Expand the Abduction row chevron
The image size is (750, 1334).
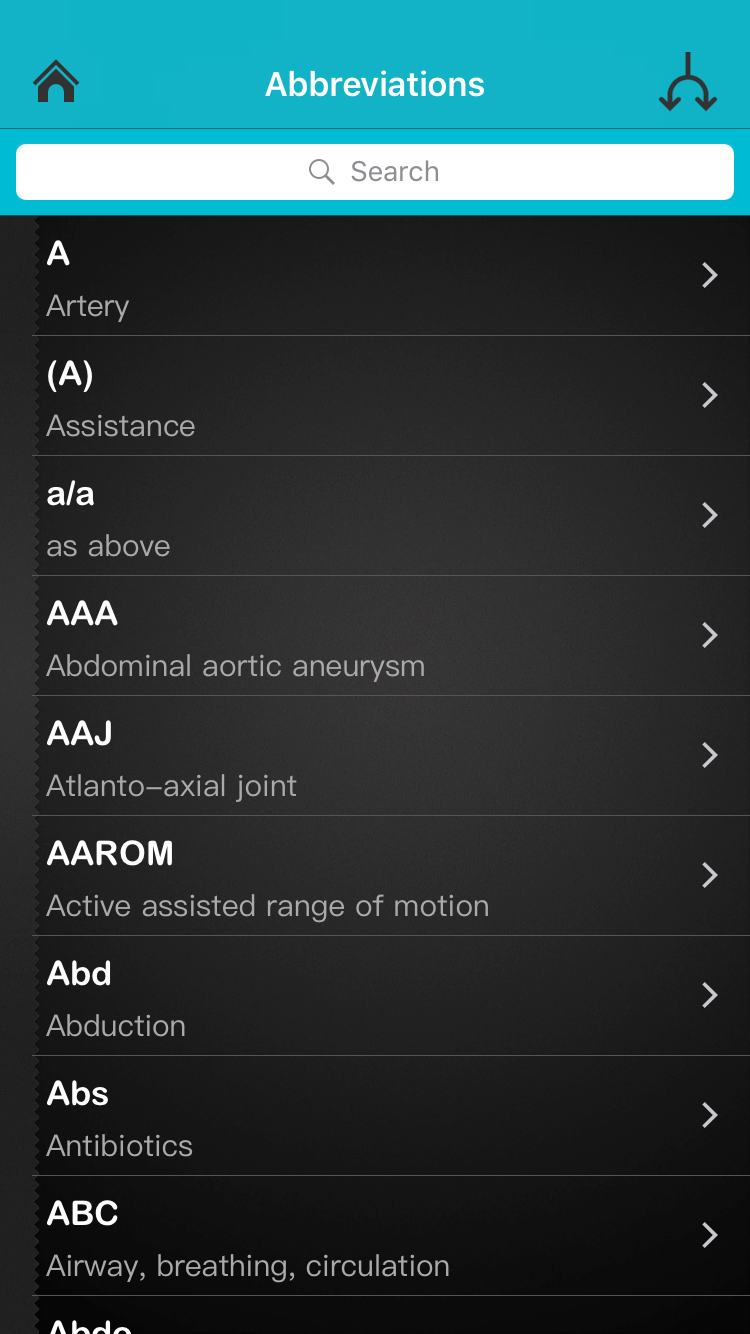(710, 995)
